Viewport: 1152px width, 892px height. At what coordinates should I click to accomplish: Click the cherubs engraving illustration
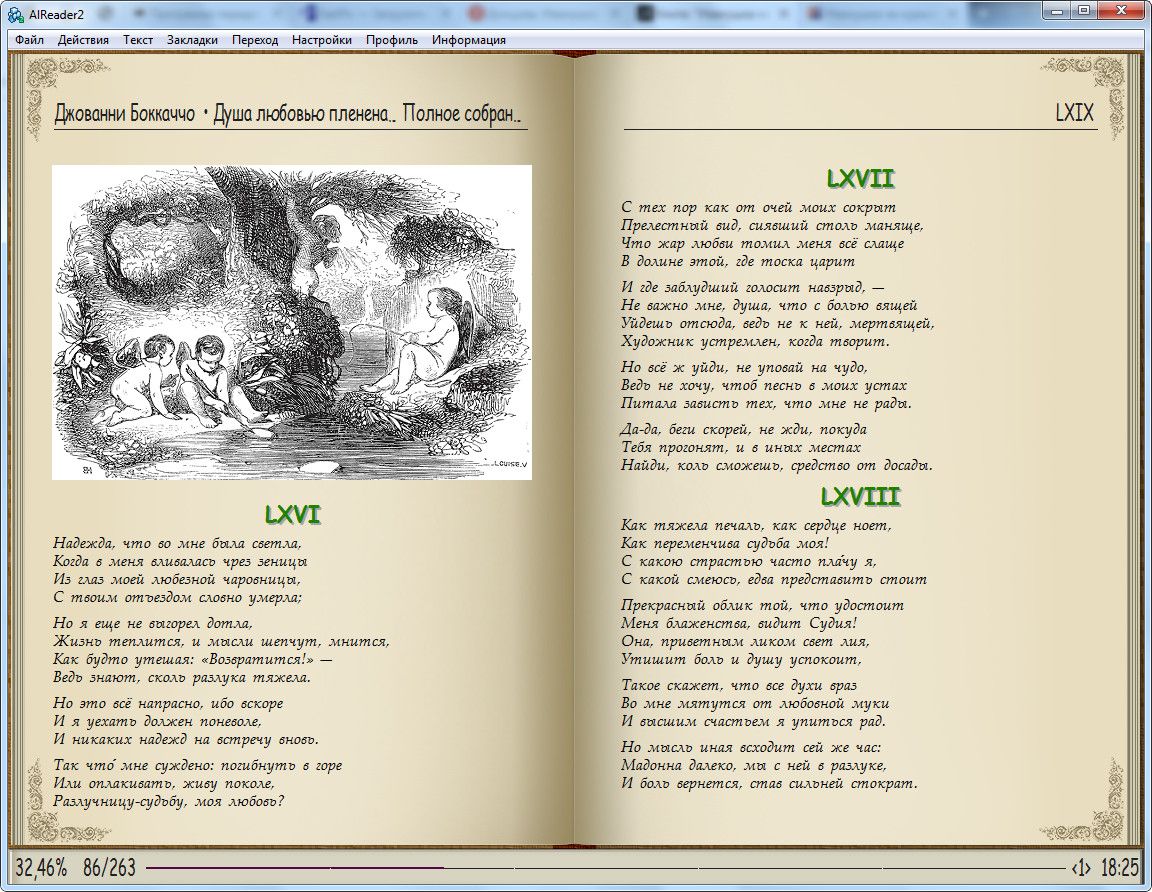click(x=292, y=323)
